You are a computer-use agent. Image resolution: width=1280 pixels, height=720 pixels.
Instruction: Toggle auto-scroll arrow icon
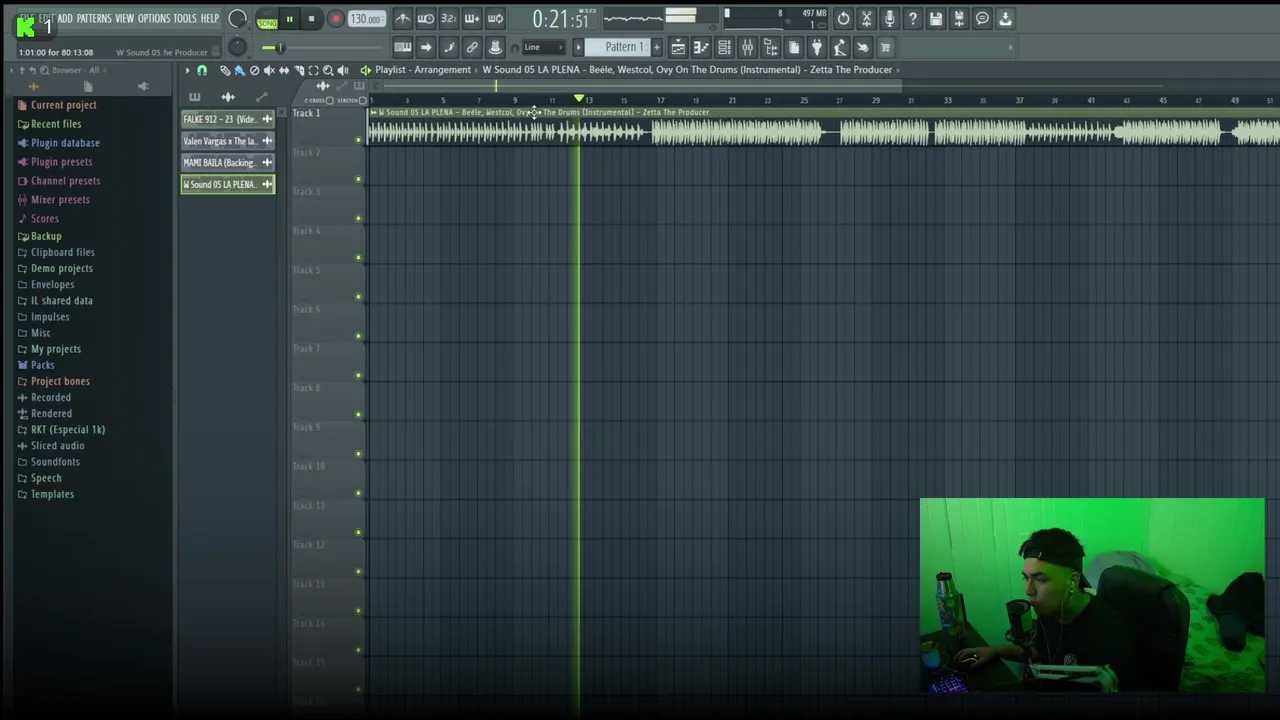[426, 47]
